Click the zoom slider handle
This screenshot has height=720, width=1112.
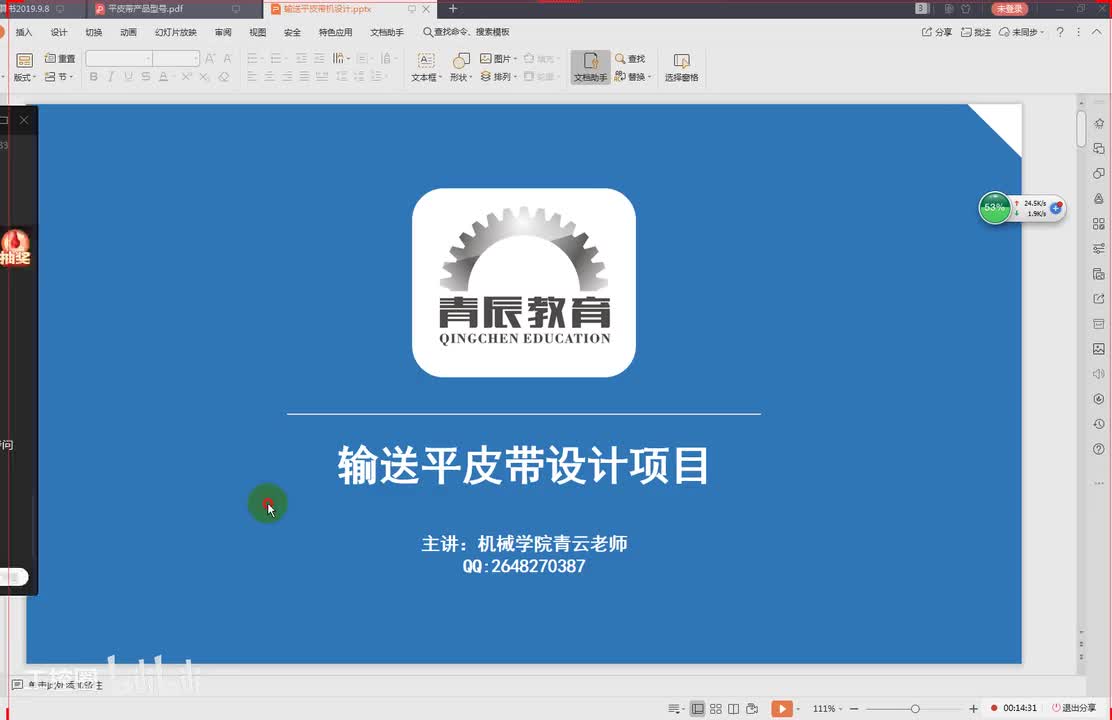click(x=915, y=709)
